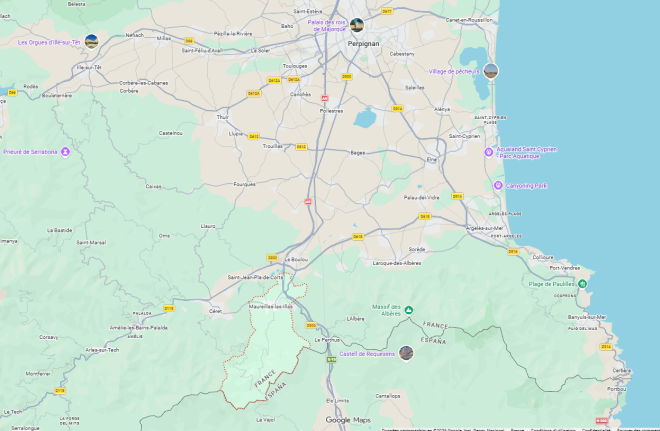Viewport: 660px width, 431px height.
Task: Select the Canet-en-Roussillon label
Action: tap(469, 20)
